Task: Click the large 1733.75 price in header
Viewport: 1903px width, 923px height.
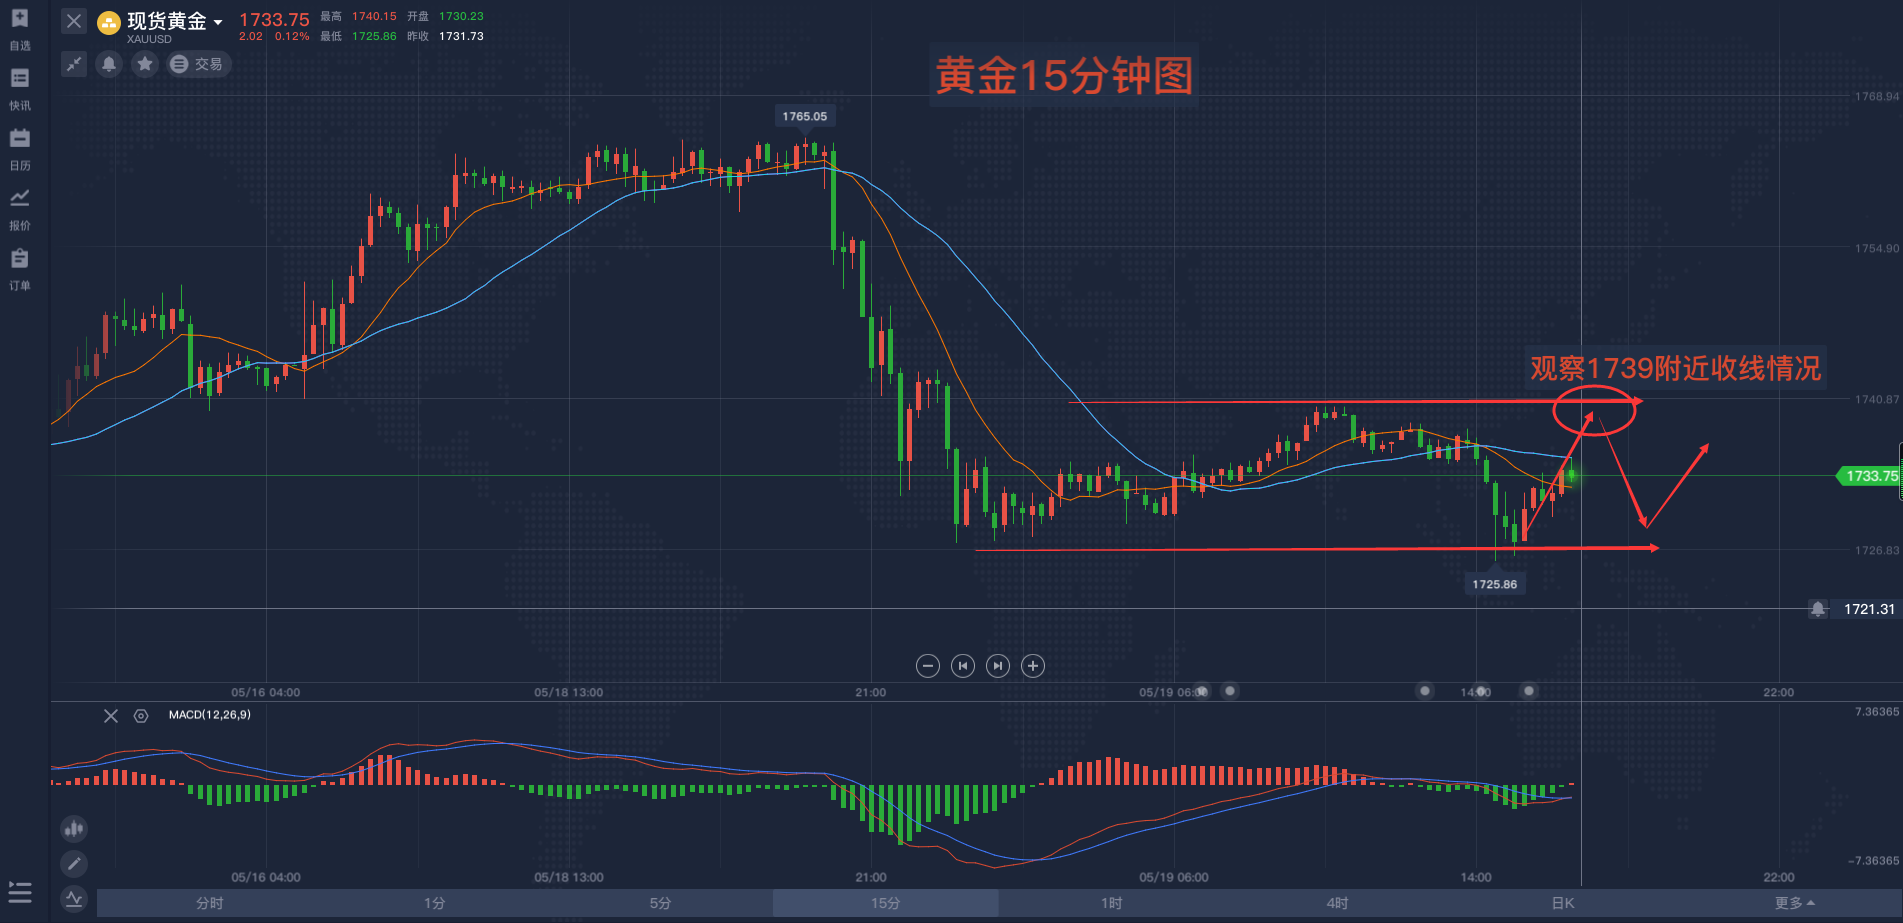Action: click(x=274, y=19)
